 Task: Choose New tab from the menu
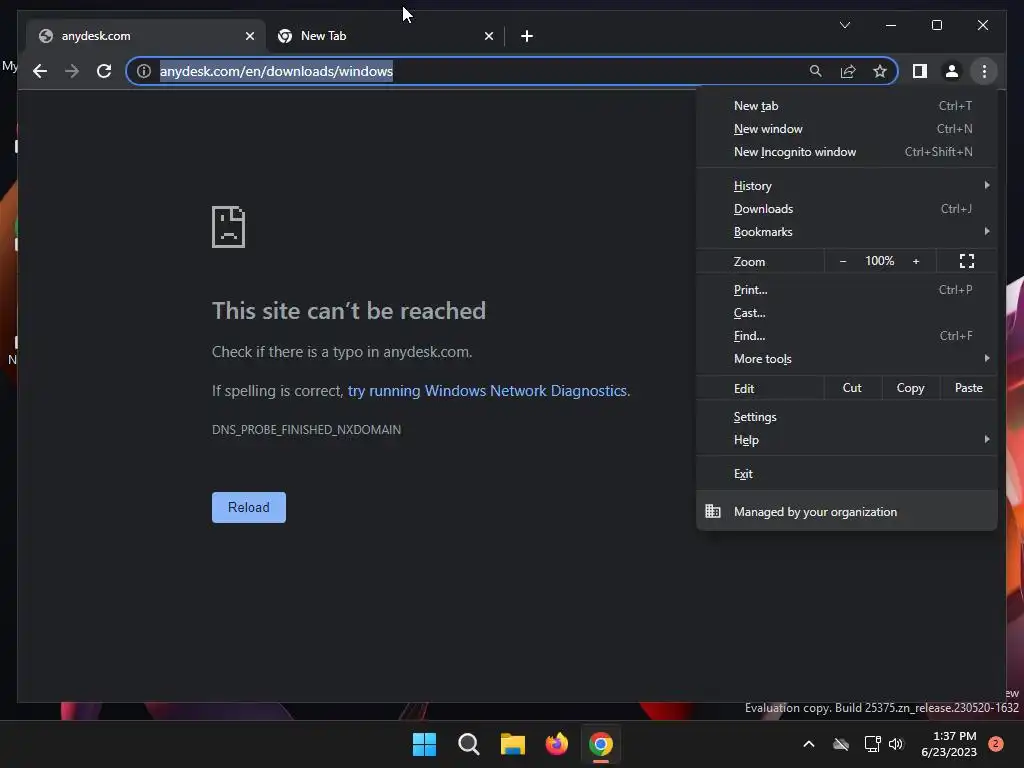coord(846,106)
